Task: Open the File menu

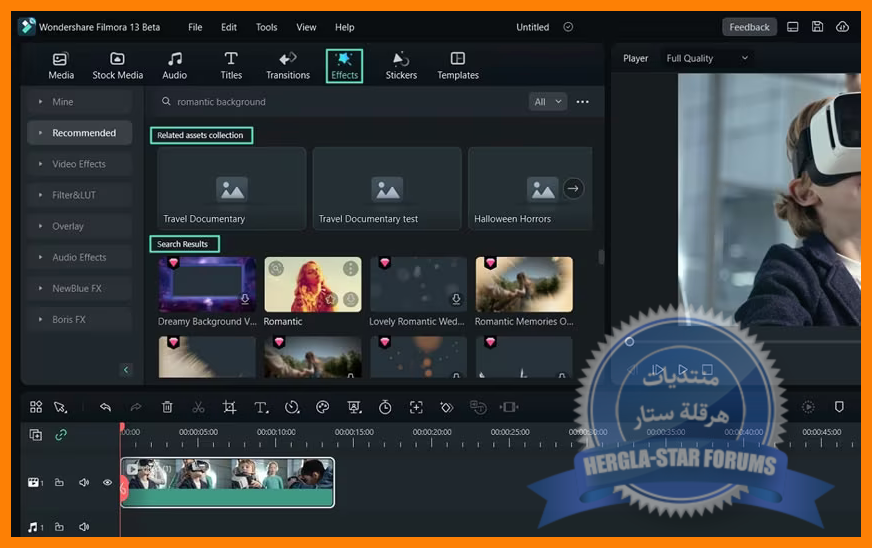Action: (x=195, y=27)
